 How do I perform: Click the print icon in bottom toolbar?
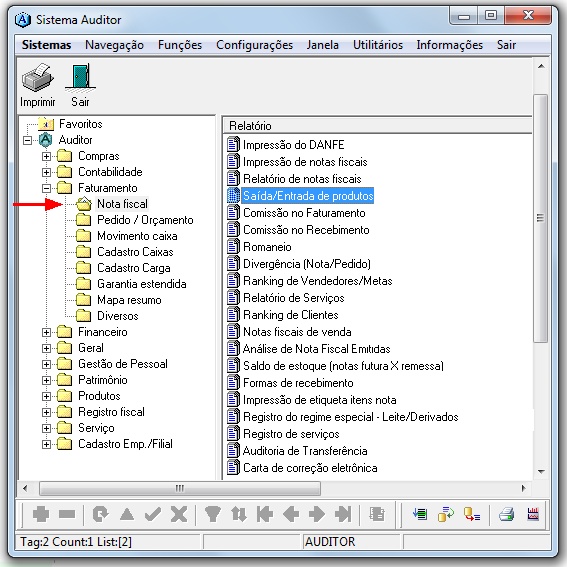[x=506, y=514]
